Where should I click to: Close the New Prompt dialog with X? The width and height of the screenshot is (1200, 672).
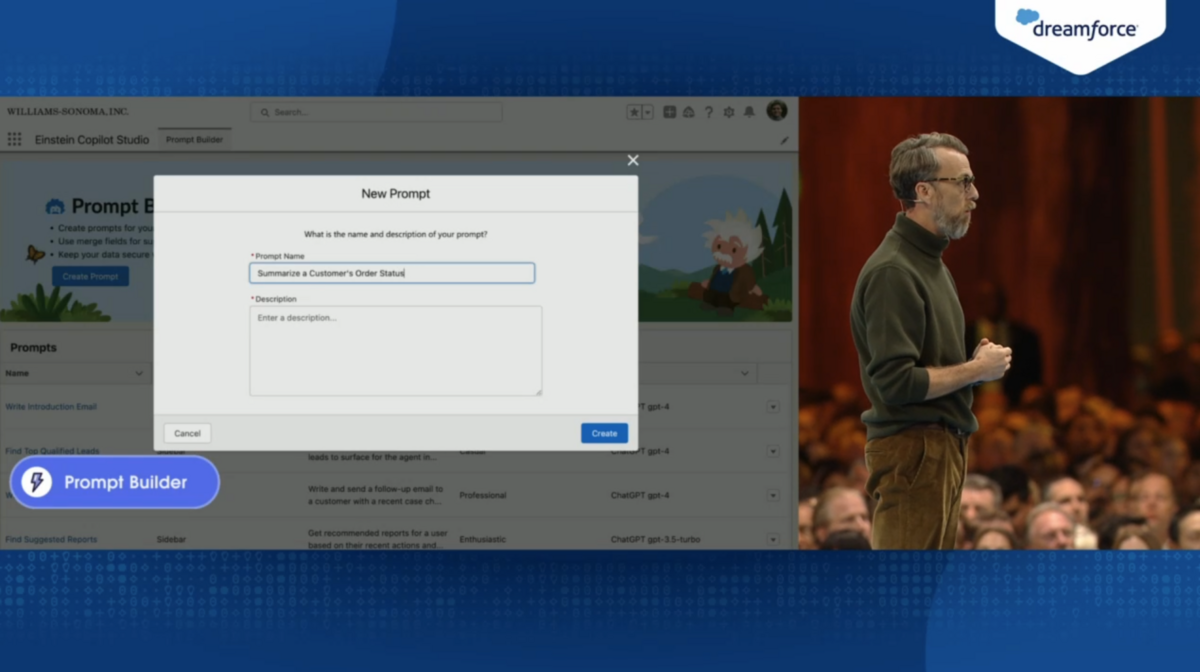[633, 160]
